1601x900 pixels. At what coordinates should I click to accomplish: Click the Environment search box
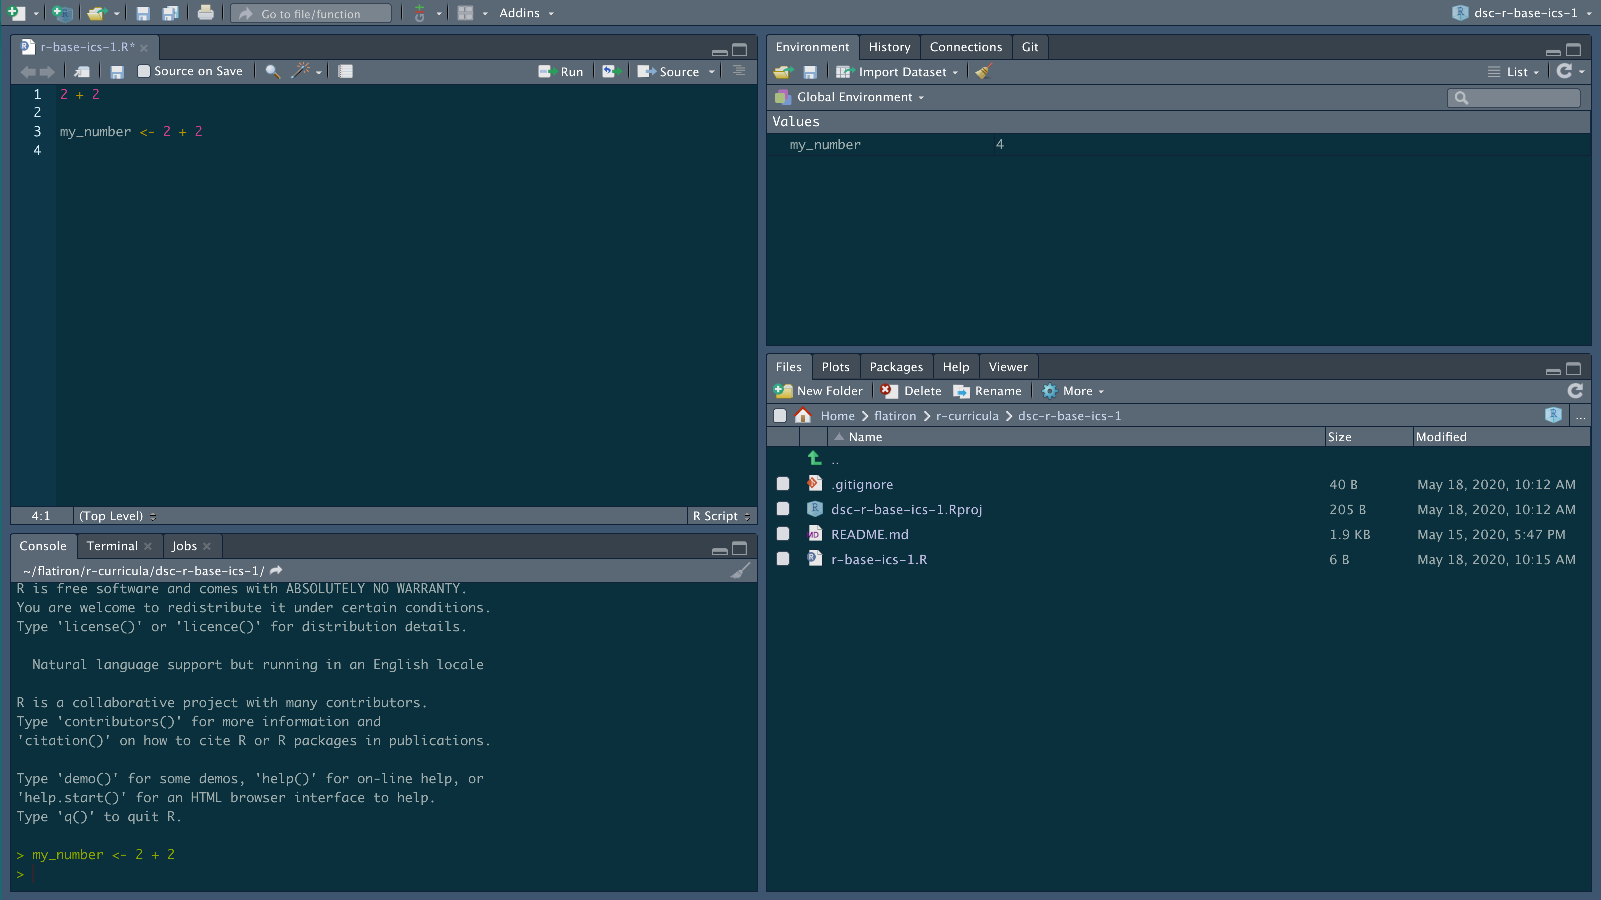point(1514,97)
